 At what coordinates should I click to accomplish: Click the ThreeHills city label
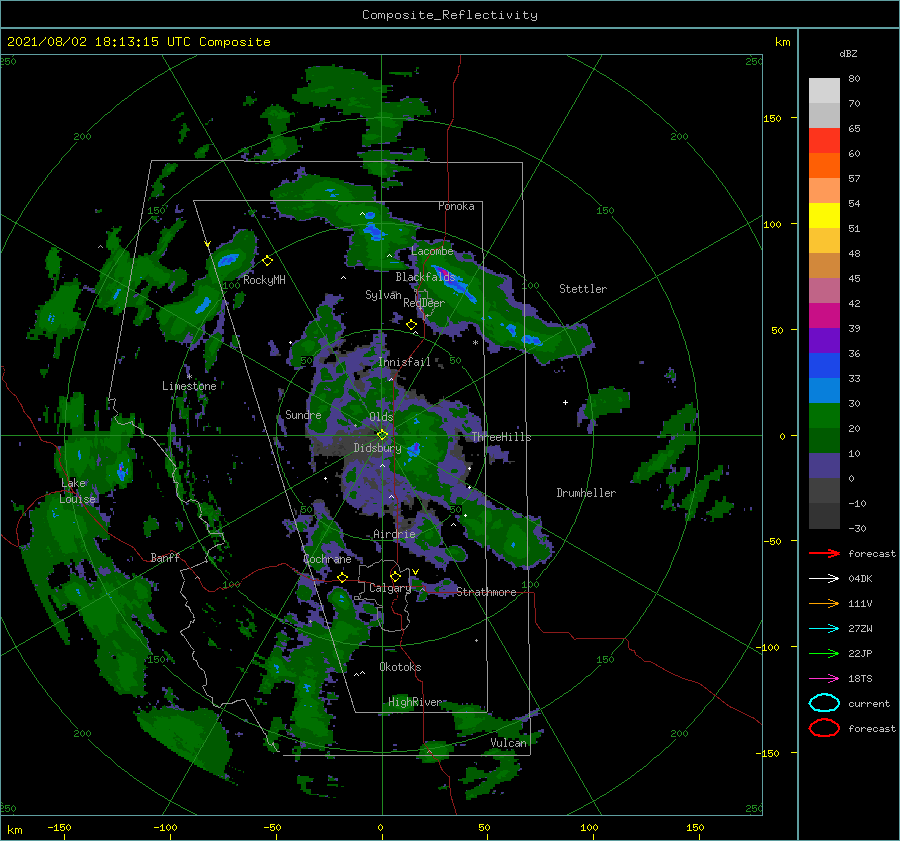501,437
